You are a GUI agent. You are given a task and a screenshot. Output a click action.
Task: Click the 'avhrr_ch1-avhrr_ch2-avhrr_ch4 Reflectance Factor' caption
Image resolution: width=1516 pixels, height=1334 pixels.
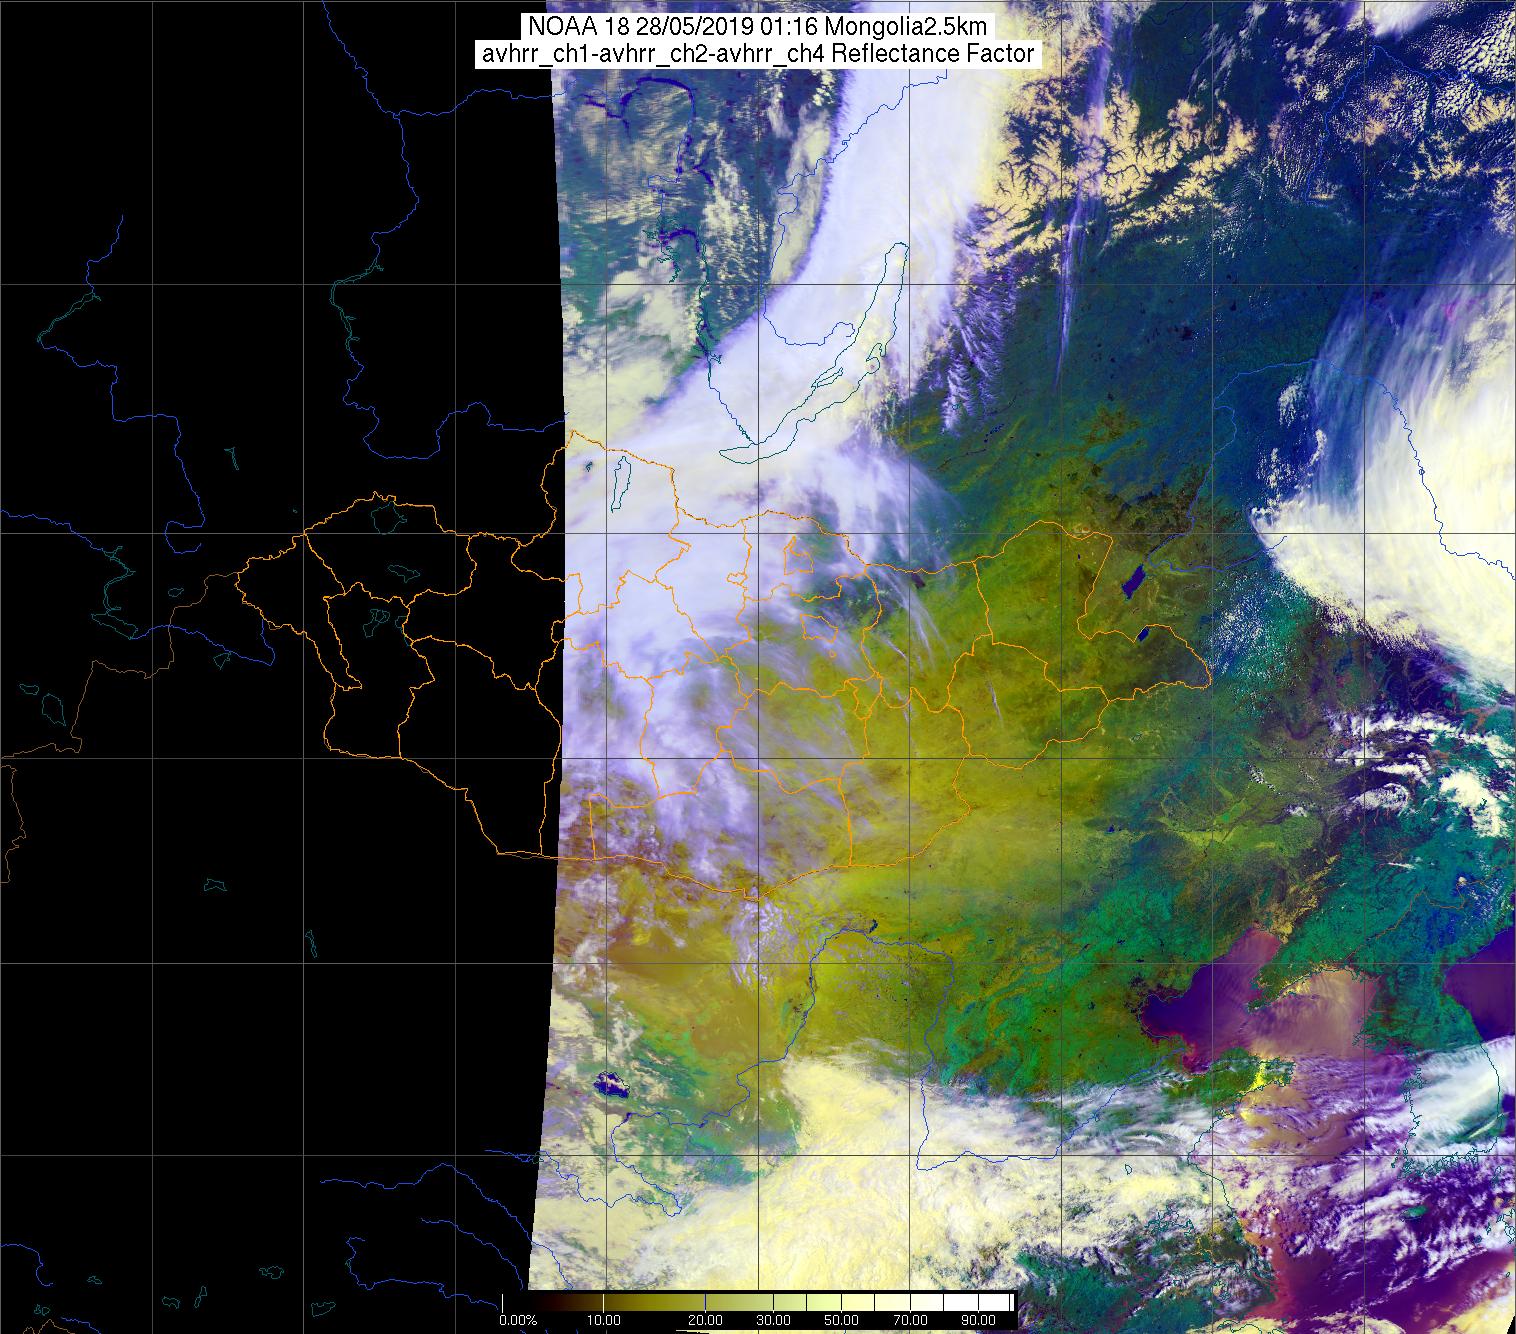758,54
